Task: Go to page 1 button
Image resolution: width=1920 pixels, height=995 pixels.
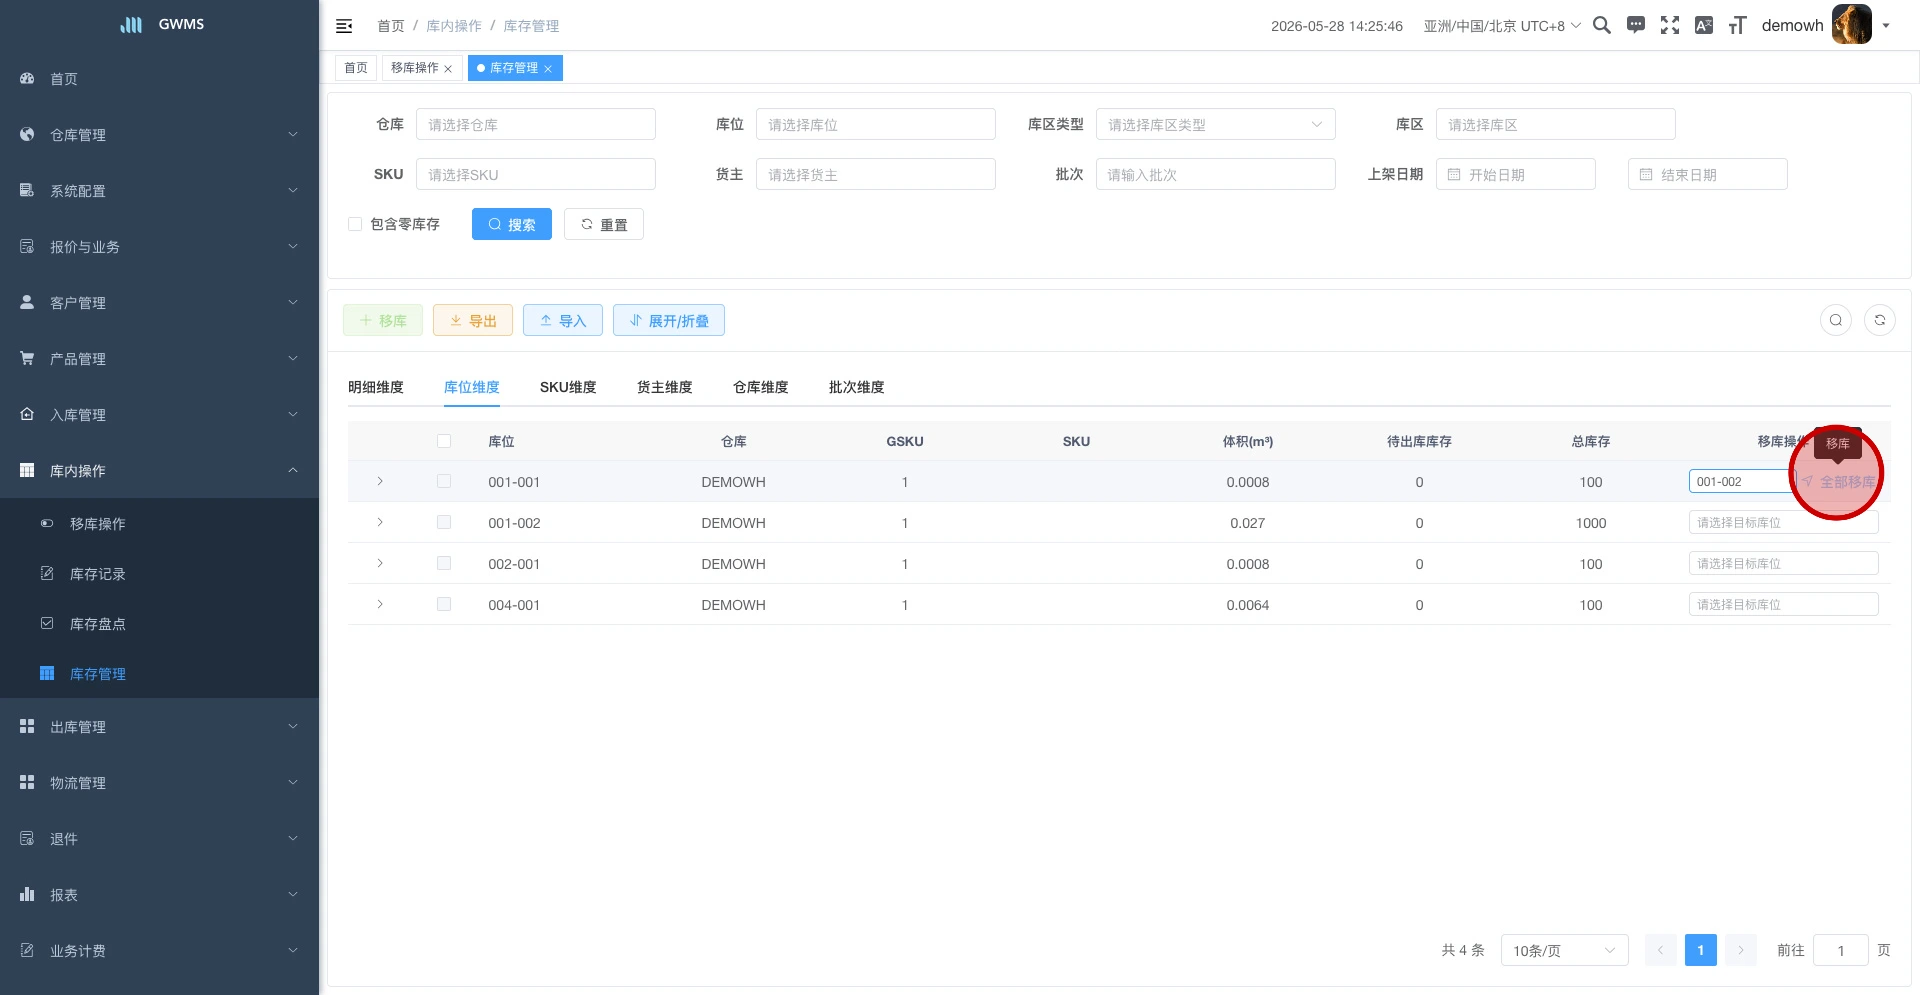Action: click(1701, 950)
